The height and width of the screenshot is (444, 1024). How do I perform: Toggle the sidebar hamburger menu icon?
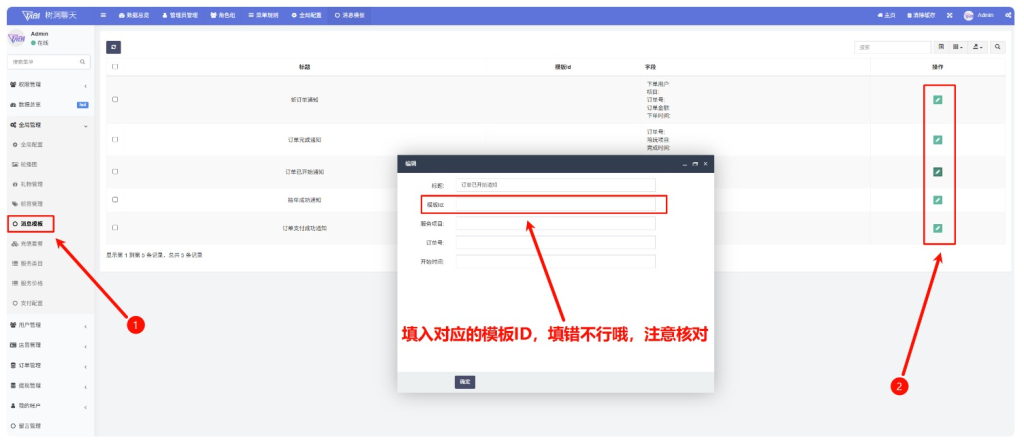tap(104, 15)
